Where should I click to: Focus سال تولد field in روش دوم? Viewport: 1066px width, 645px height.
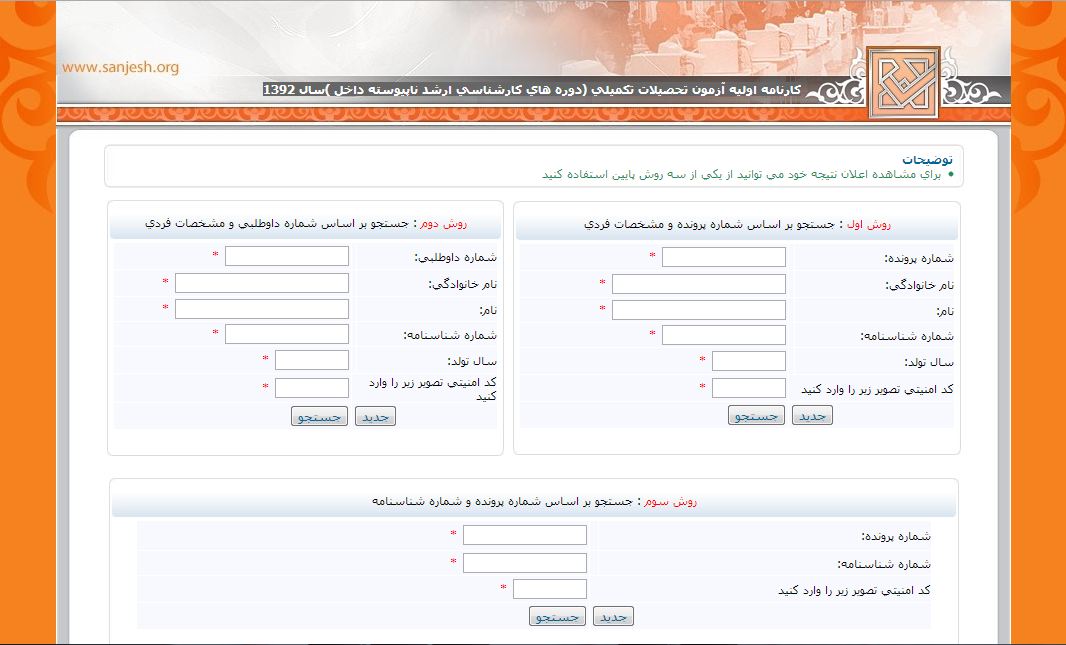click(x=311, y=360)
